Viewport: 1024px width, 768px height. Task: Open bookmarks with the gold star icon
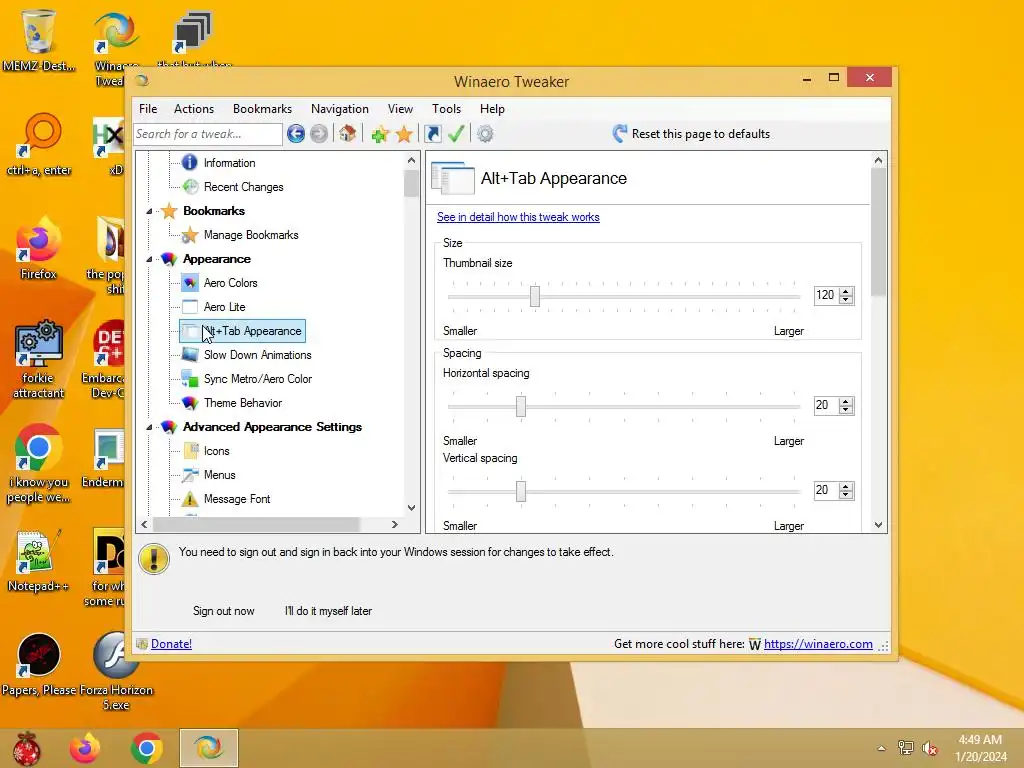[404, 134]
